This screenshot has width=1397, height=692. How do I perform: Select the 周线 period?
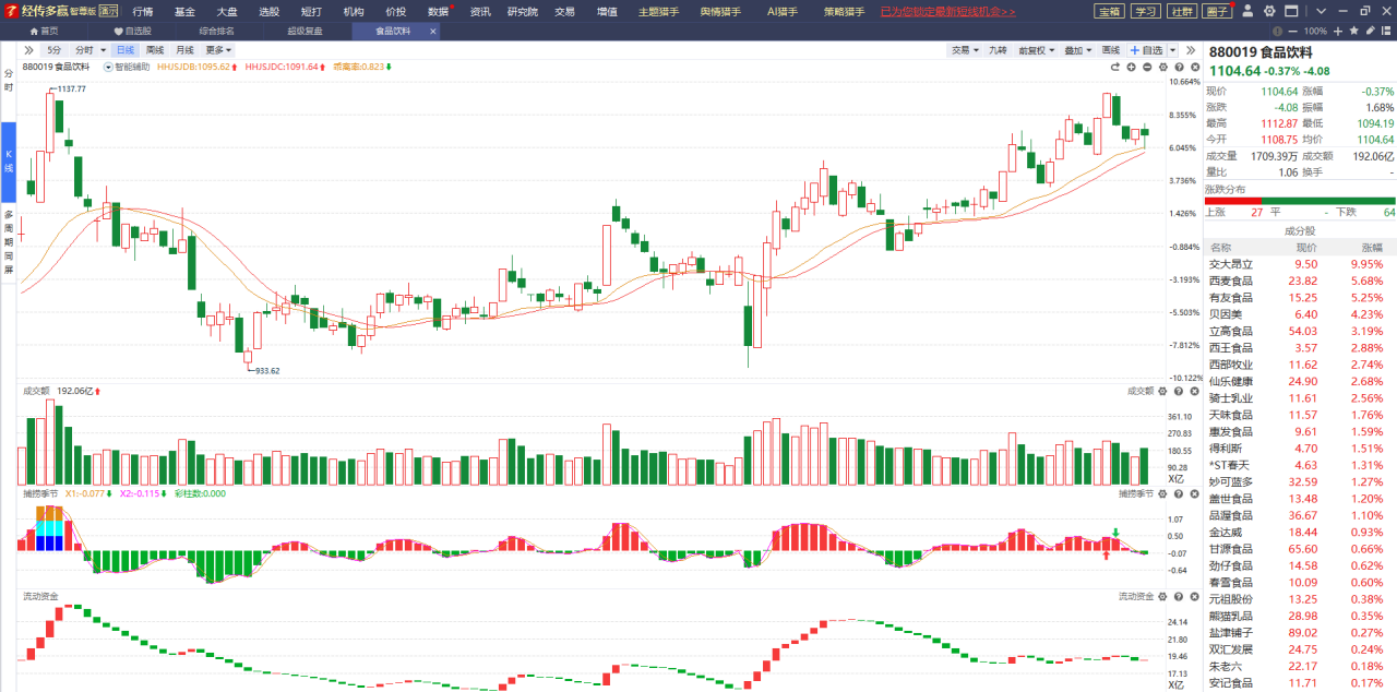click(x=155, y=50)
